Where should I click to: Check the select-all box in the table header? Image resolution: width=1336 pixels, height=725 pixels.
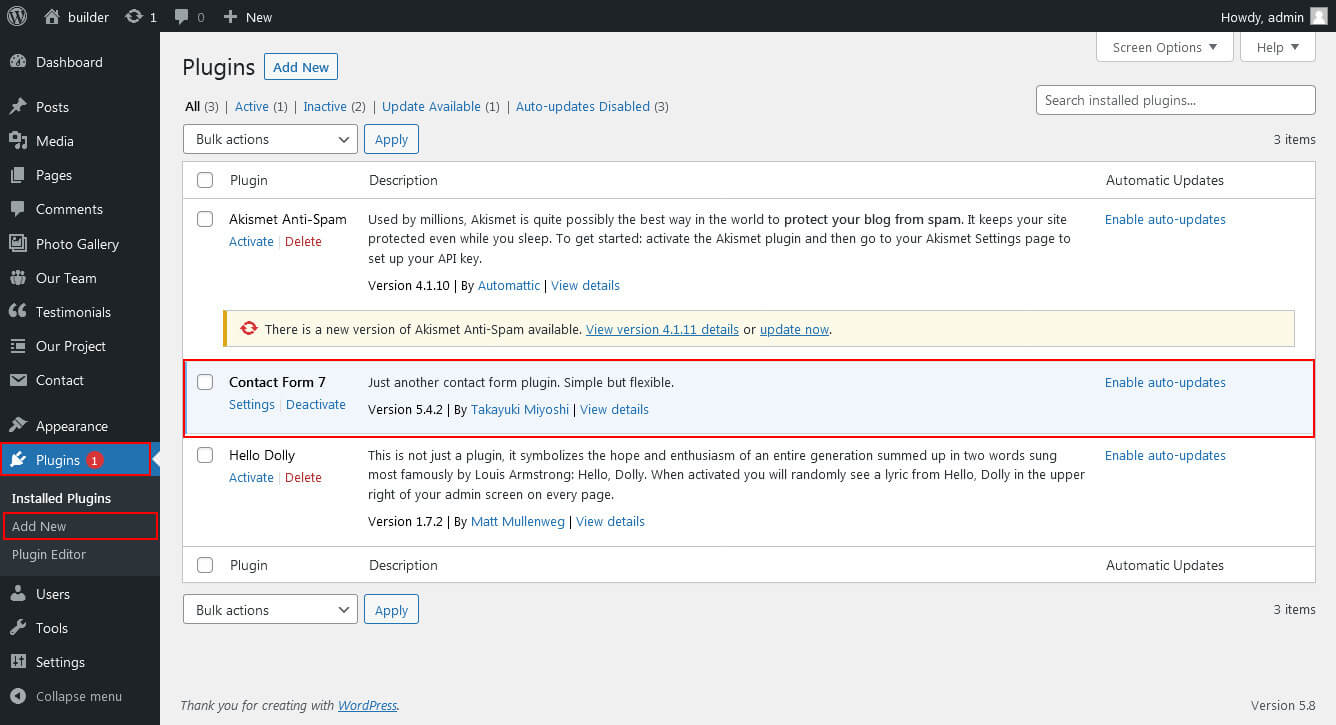pyautogui.click(x=205, y=180)
